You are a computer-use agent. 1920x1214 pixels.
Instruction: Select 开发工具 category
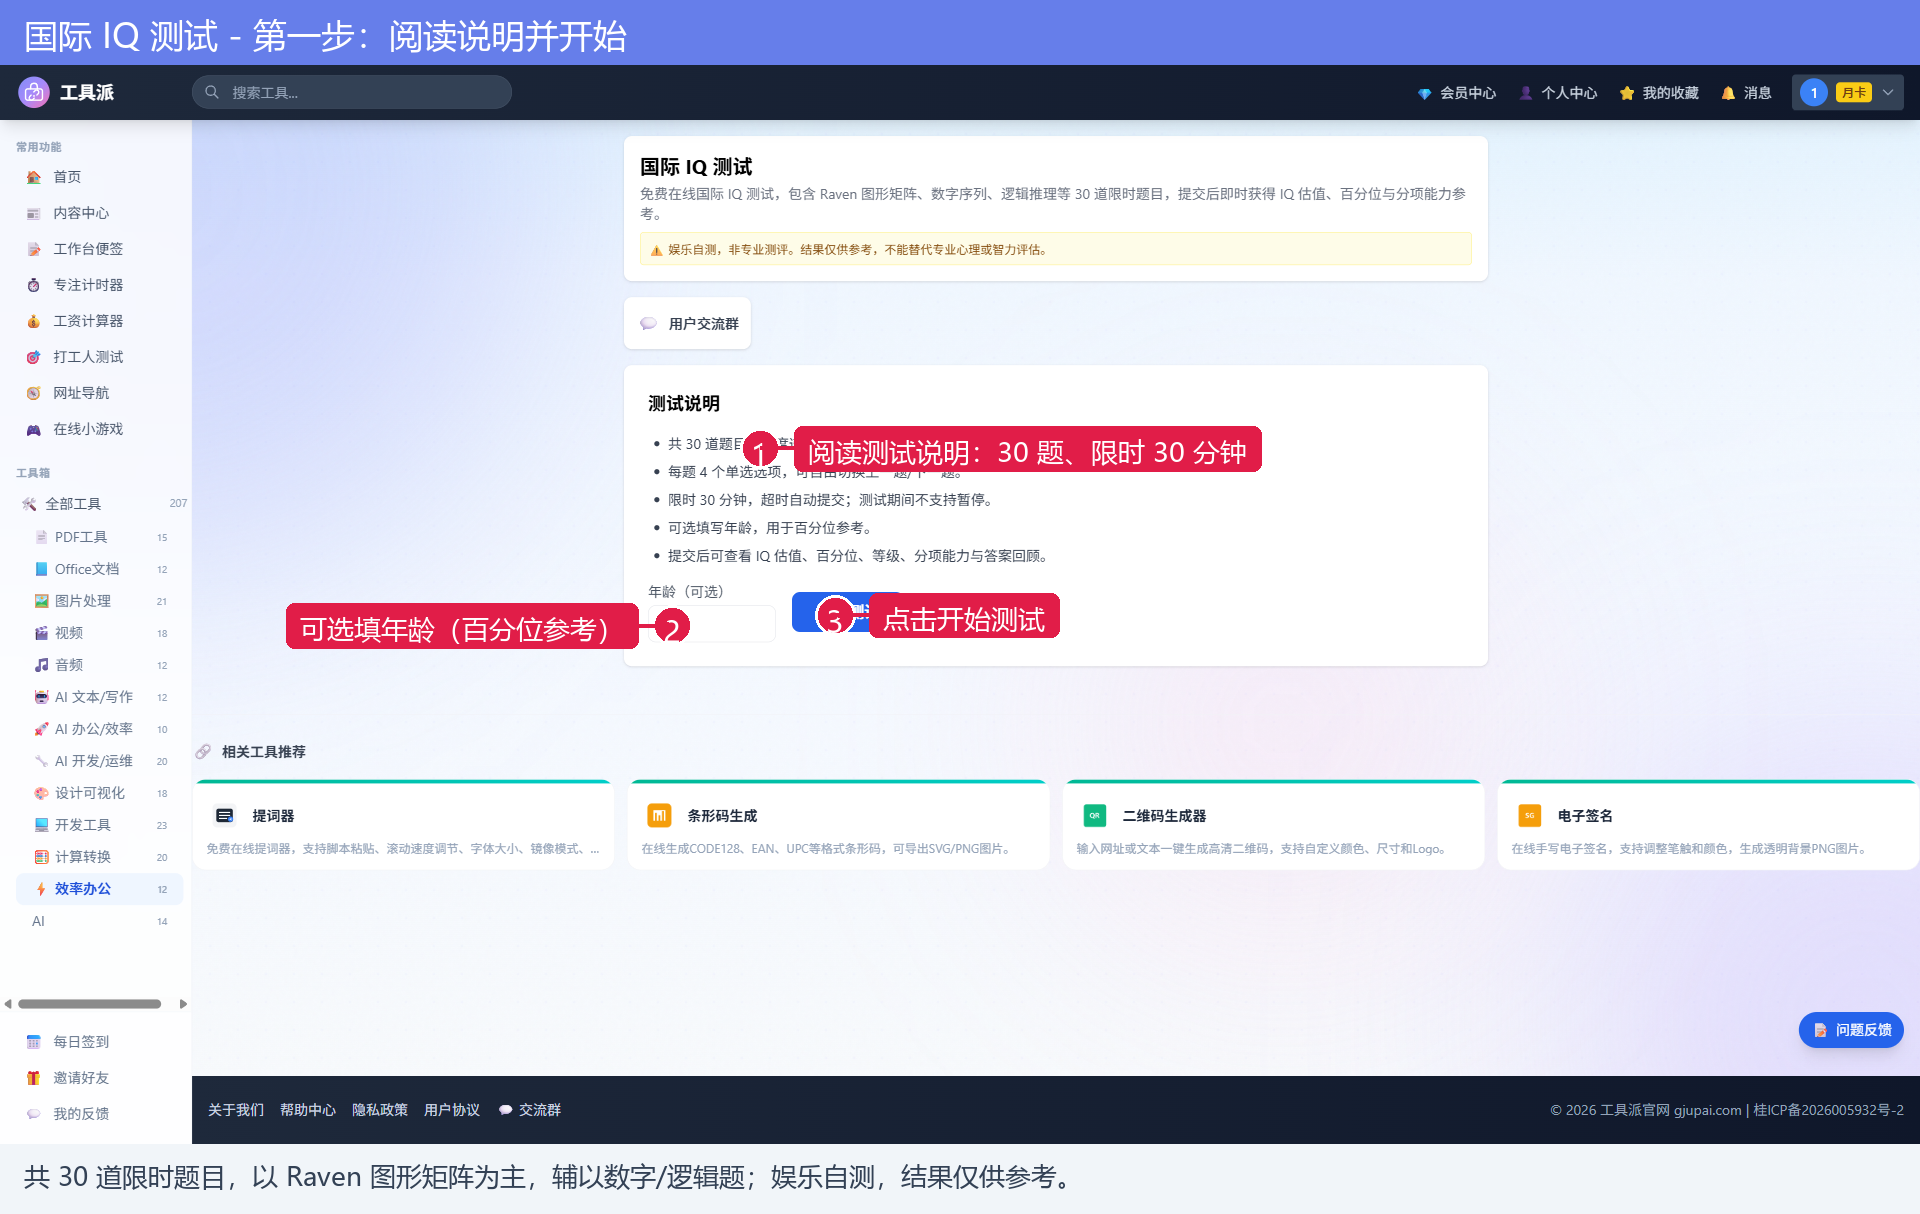tap(100, 825)
